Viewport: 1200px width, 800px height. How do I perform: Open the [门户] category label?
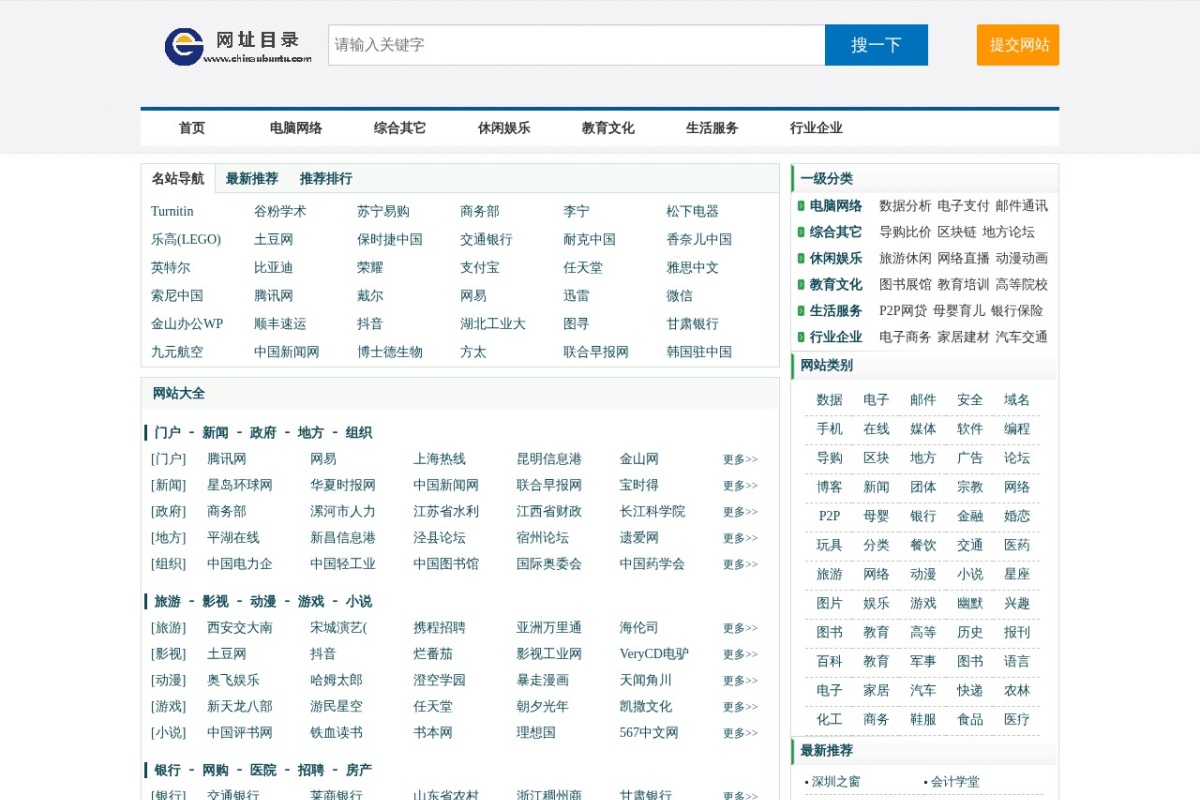click(168, 459)
